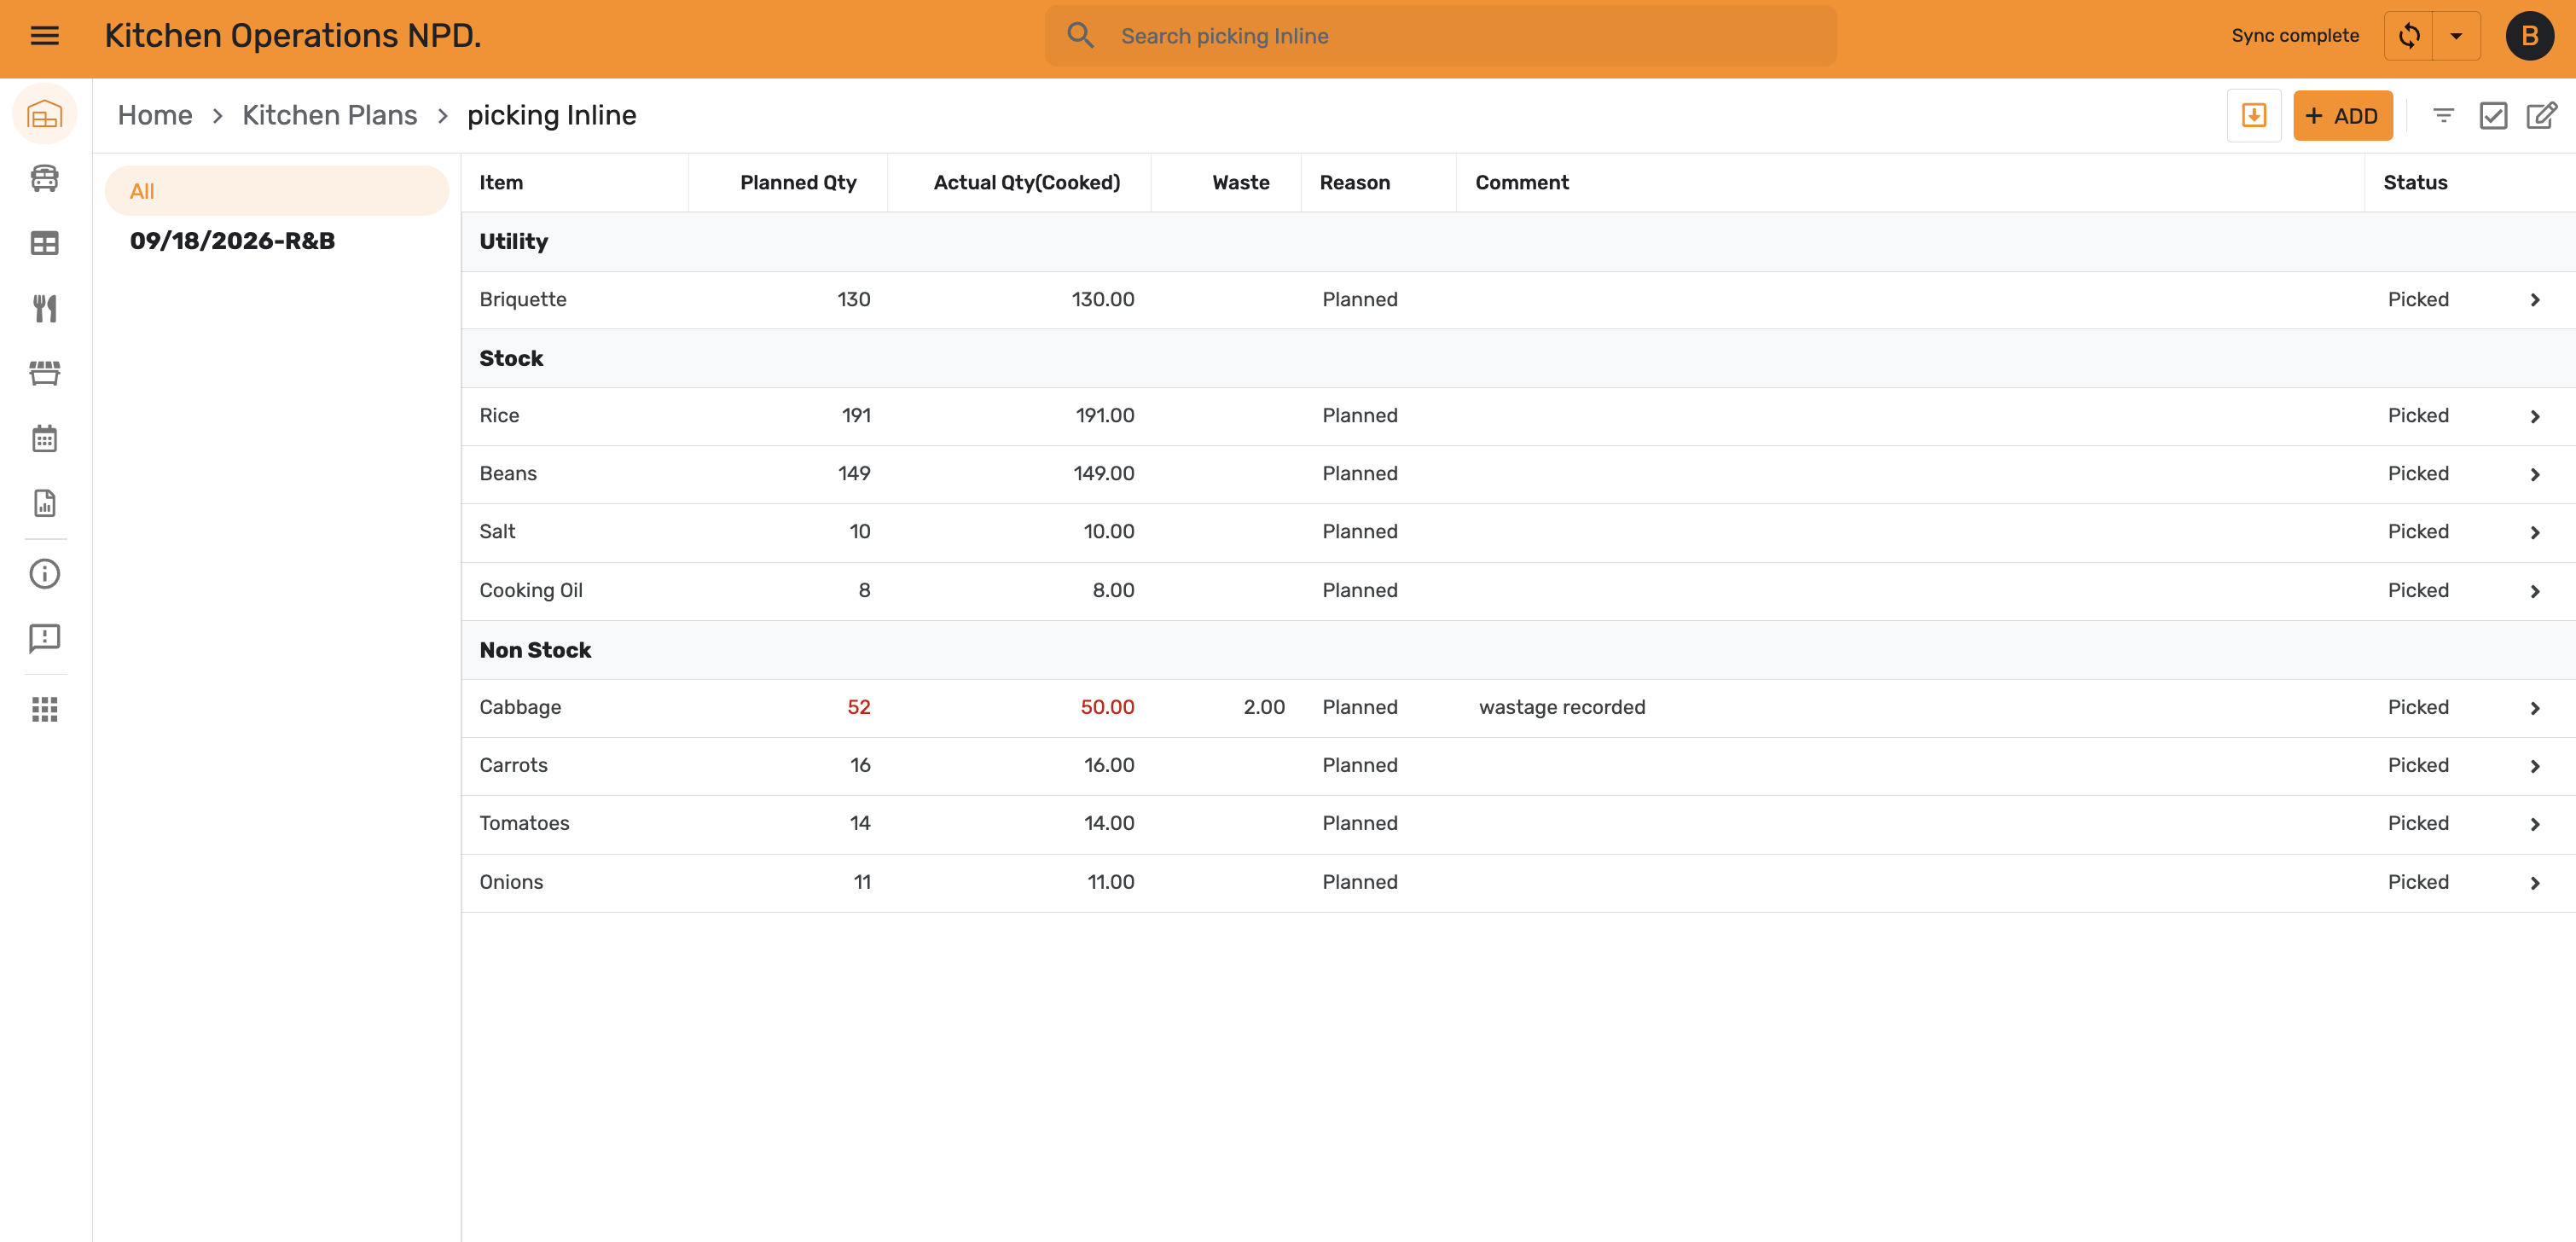Open the bus transport sidebar icon
Image resolution: width=2576 pixels, height=1242 pixels.
tap(45, 178)
